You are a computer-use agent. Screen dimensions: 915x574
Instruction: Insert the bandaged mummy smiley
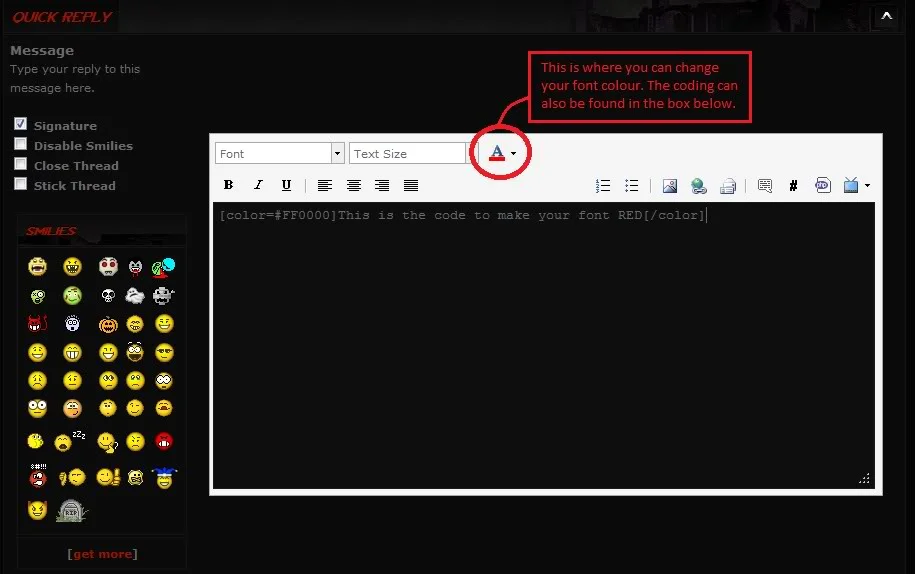point(163,296)
